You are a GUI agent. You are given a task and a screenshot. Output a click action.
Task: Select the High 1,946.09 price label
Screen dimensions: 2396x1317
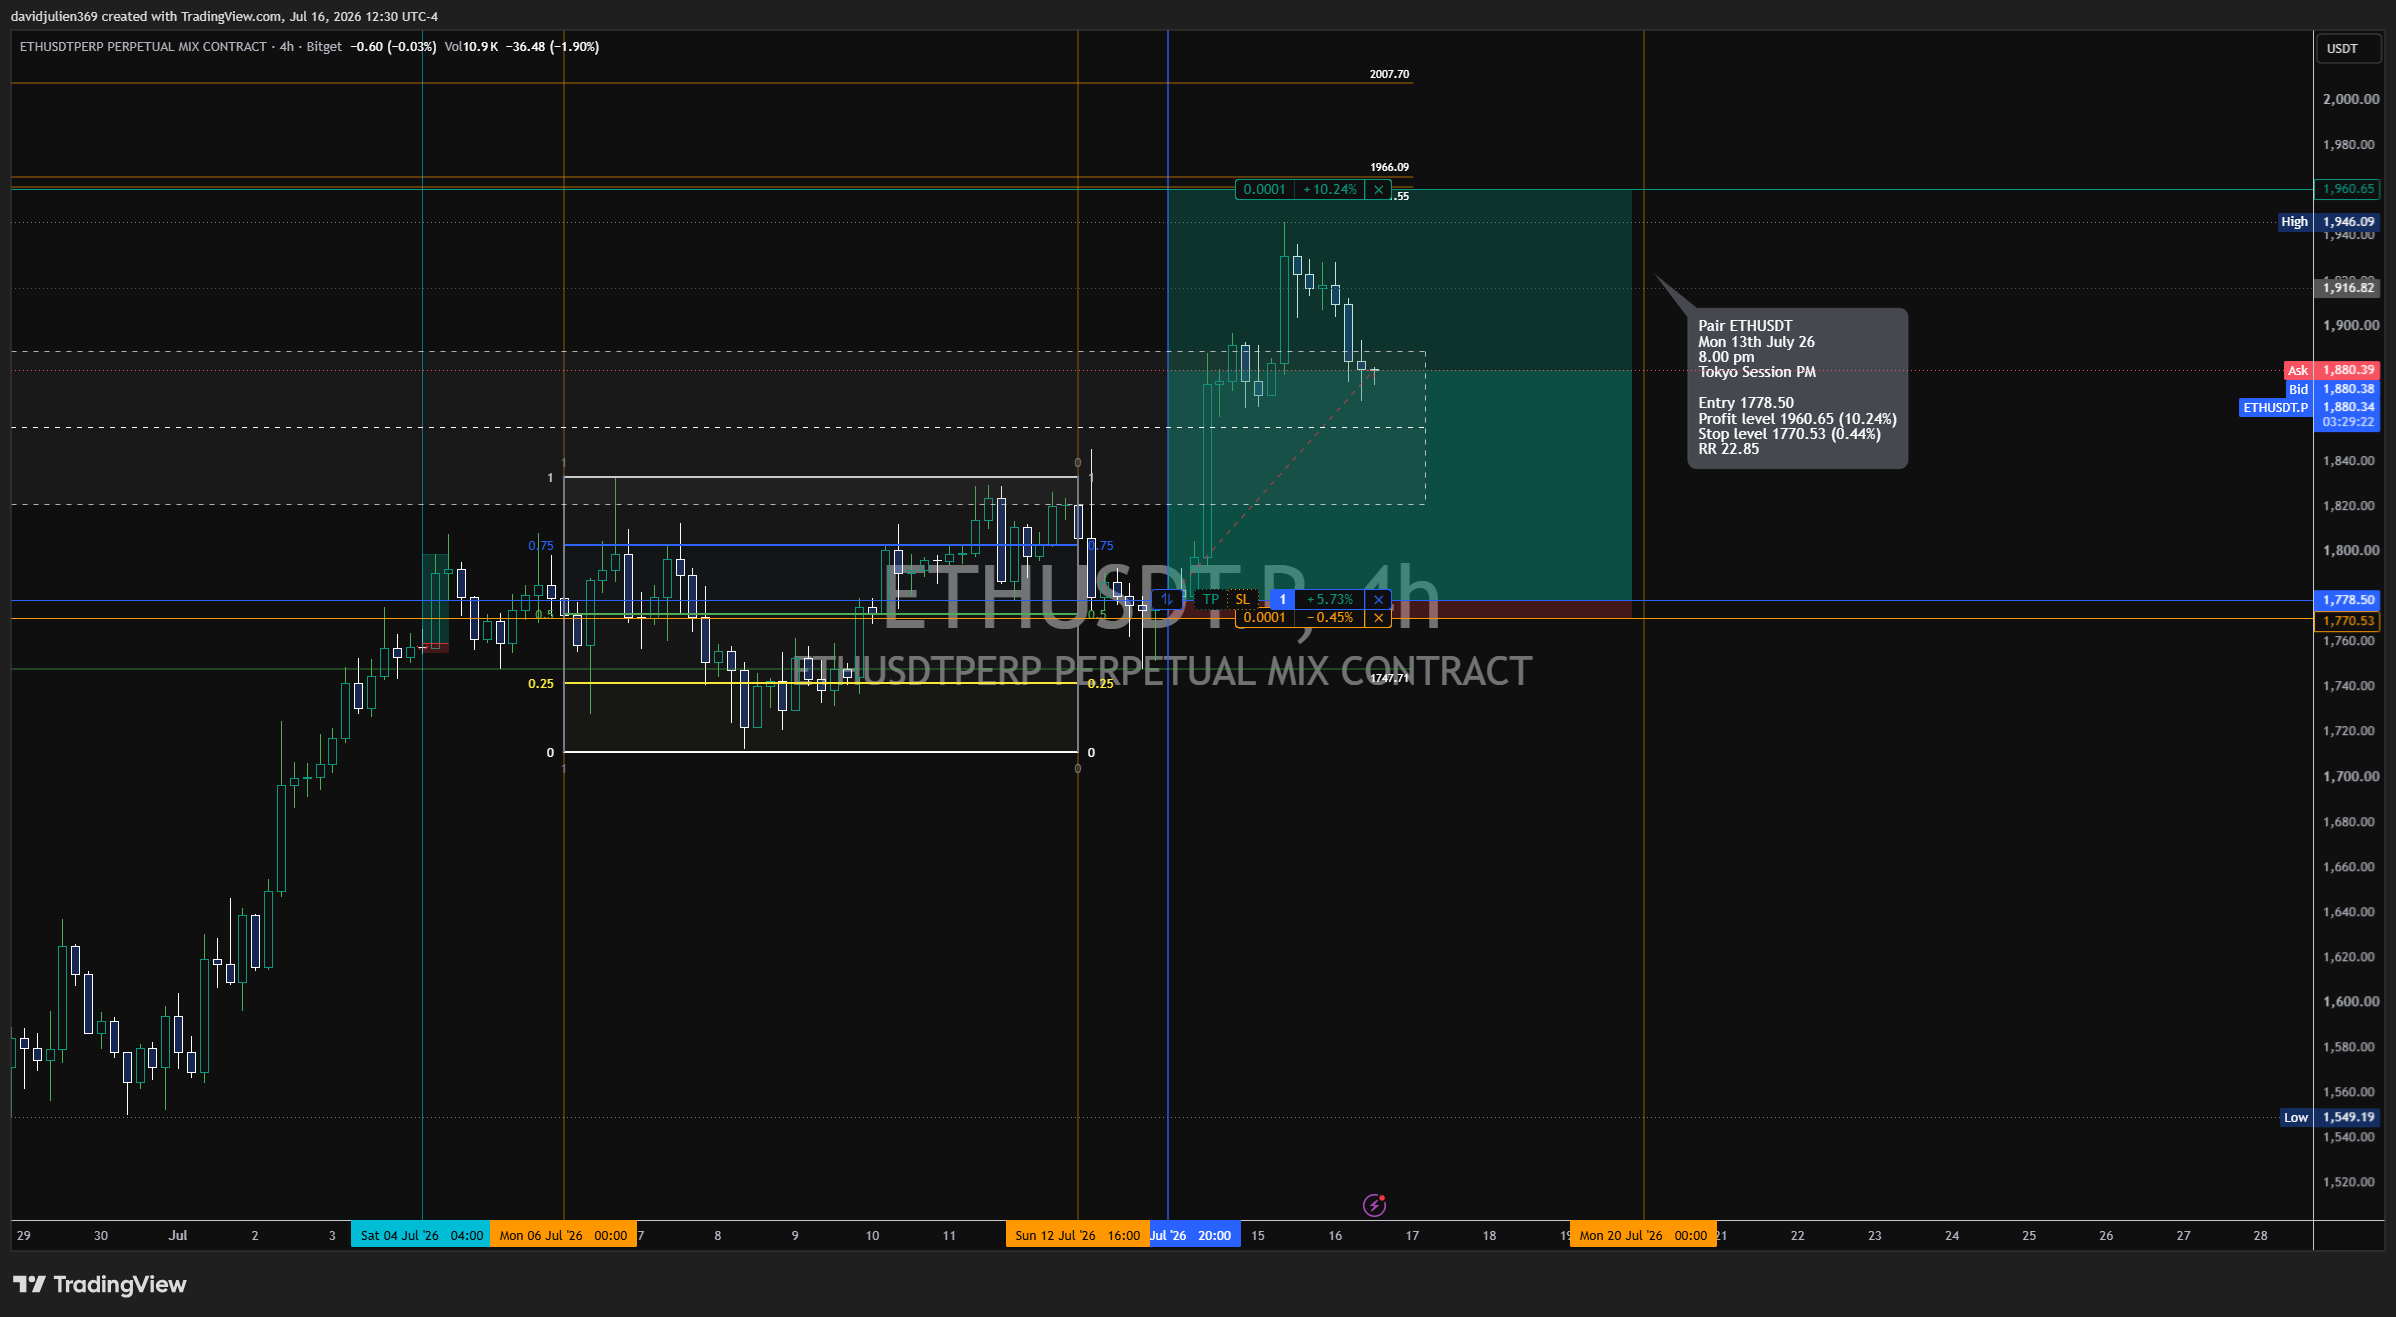[x=2329, y=222]
